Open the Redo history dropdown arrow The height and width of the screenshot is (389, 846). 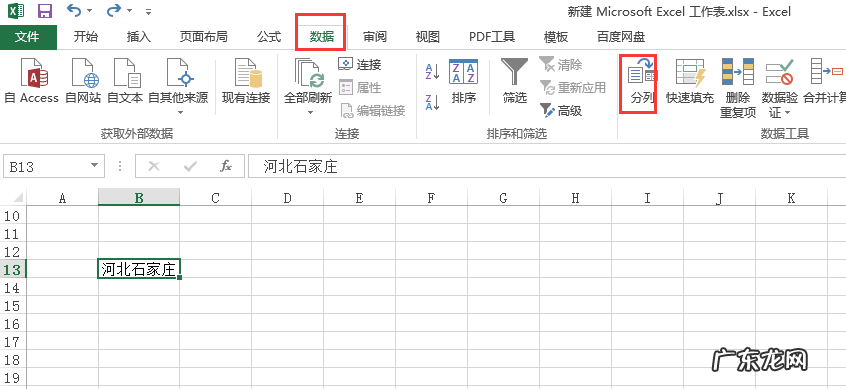coord(129,11)
